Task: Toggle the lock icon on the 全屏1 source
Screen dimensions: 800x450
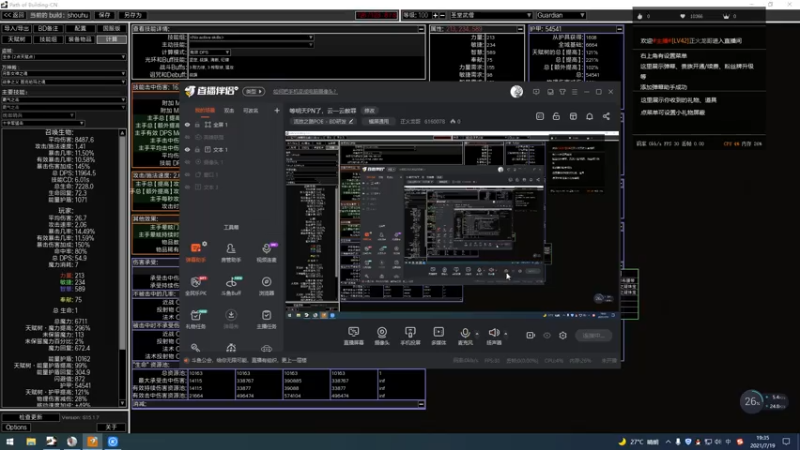Action: tap(197, 124)
